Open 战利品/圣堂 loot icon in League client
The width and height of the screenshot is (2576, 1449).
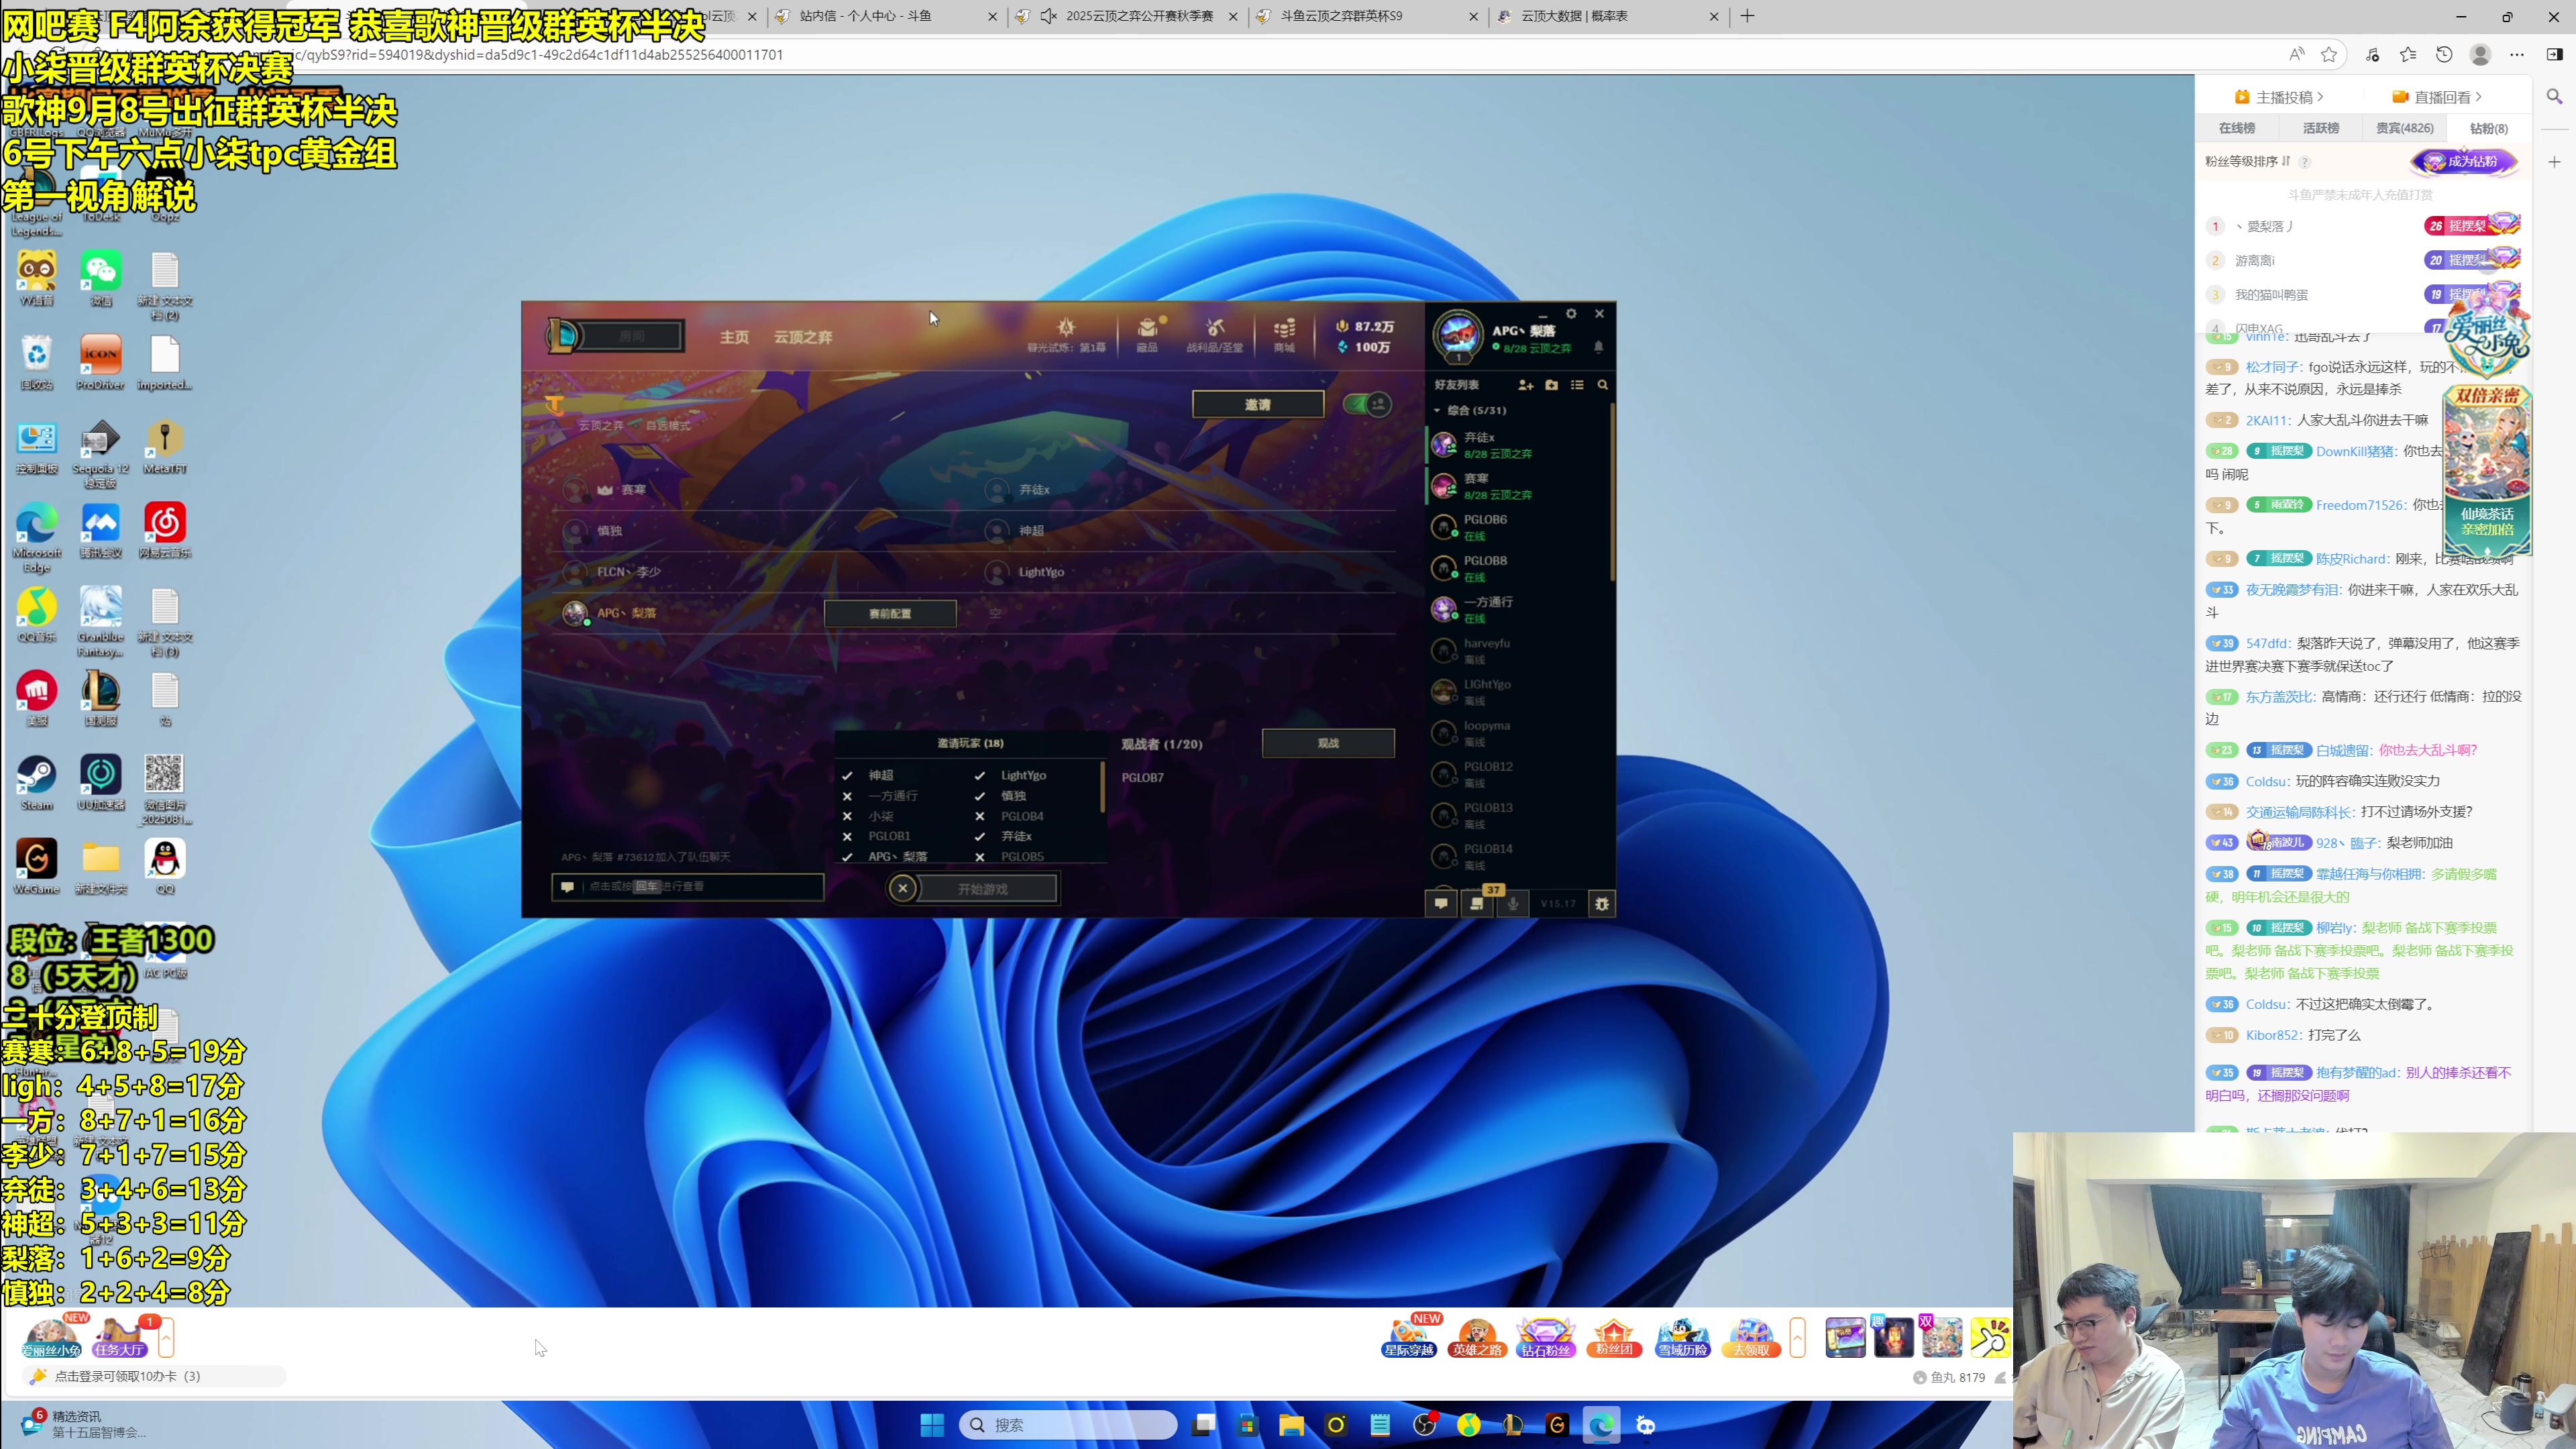click(x=1215, y=334)
